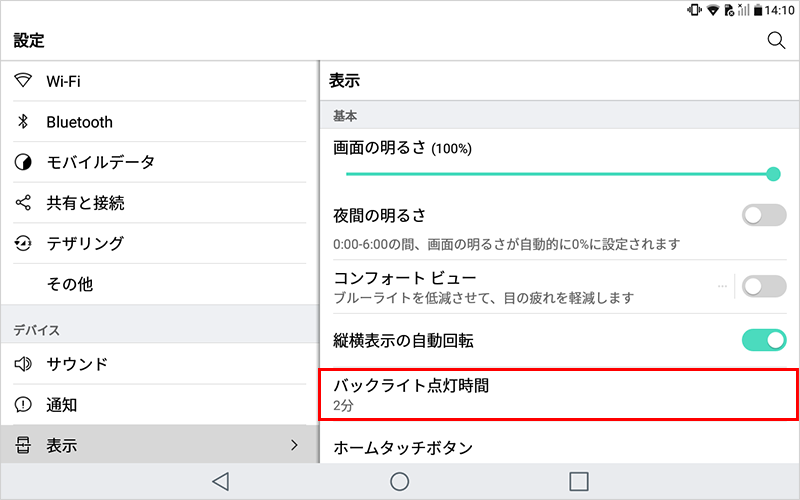
Task: Click the (100%) brightness value
Action: (452, 149)
